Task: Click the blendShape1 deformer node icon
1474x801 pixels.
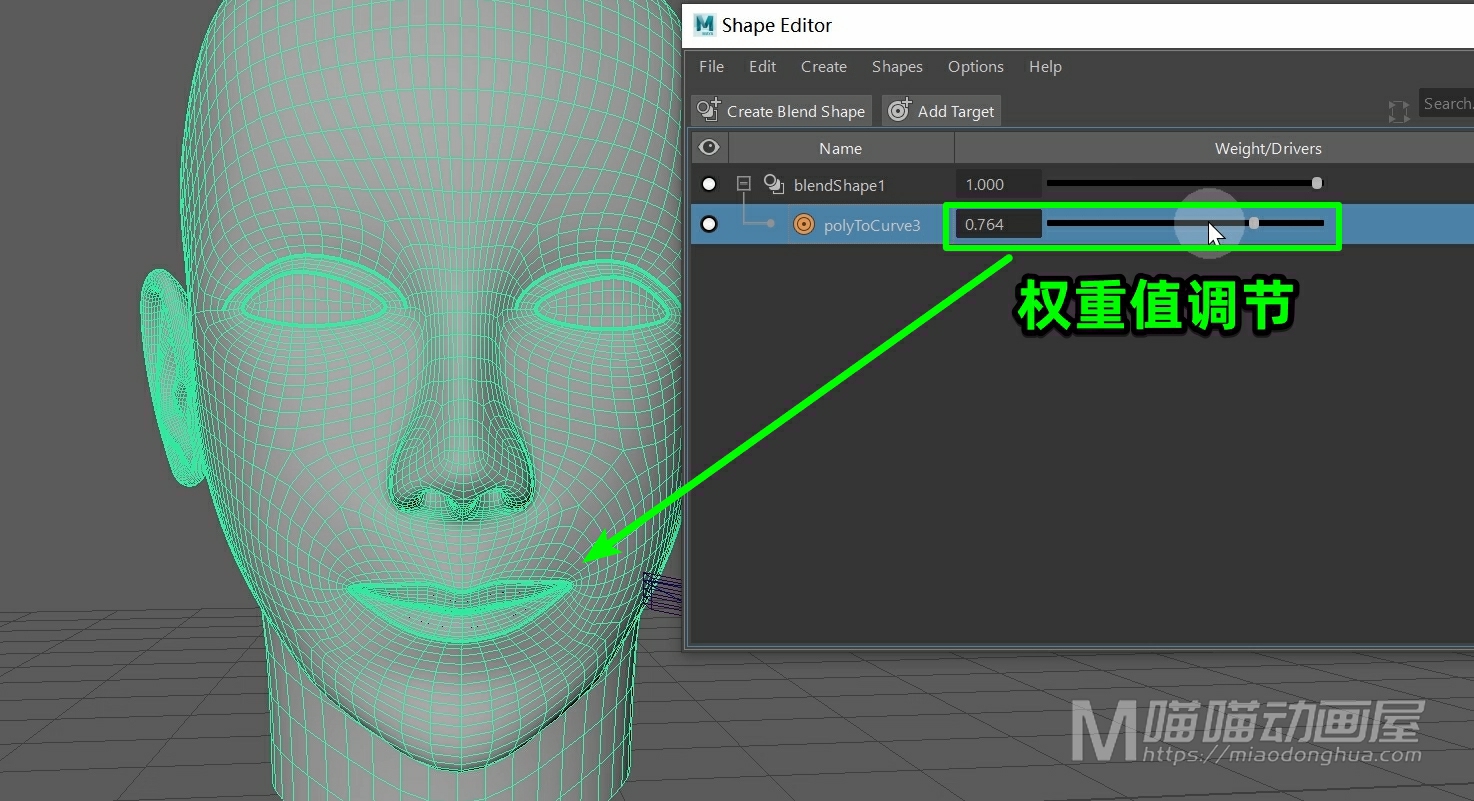Action: (x=773, y=184)
